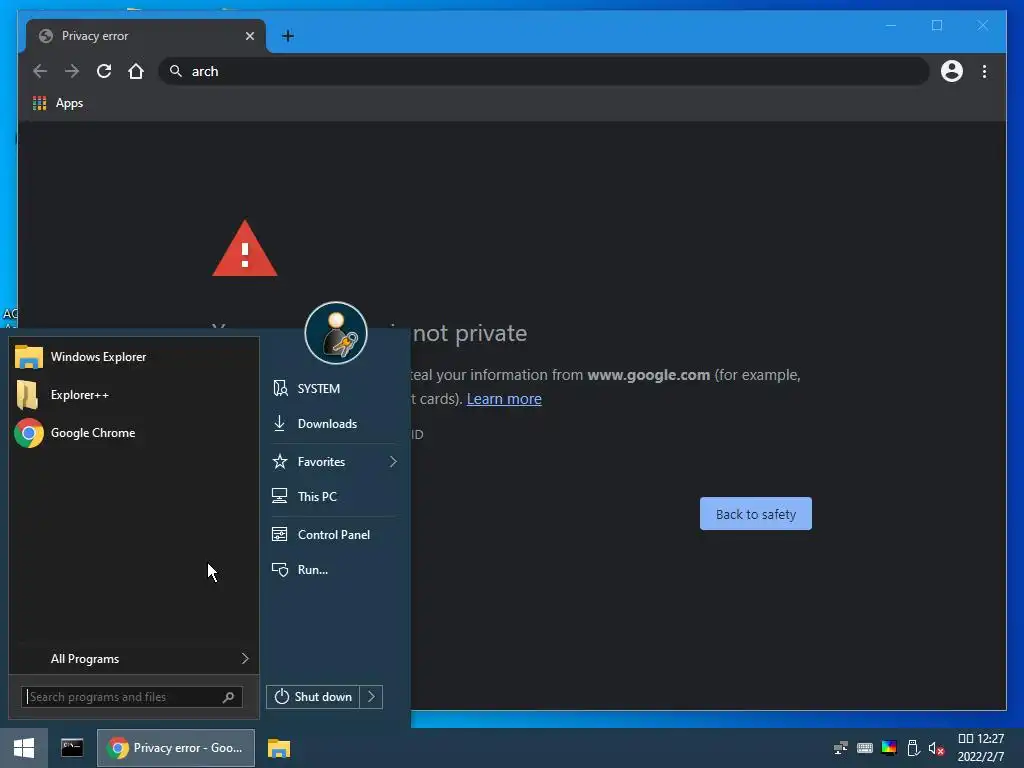Click the www.google.com text in error message
Viewport: 1024px width, 768px height.
pyautogui.click(x=648, y=376)
